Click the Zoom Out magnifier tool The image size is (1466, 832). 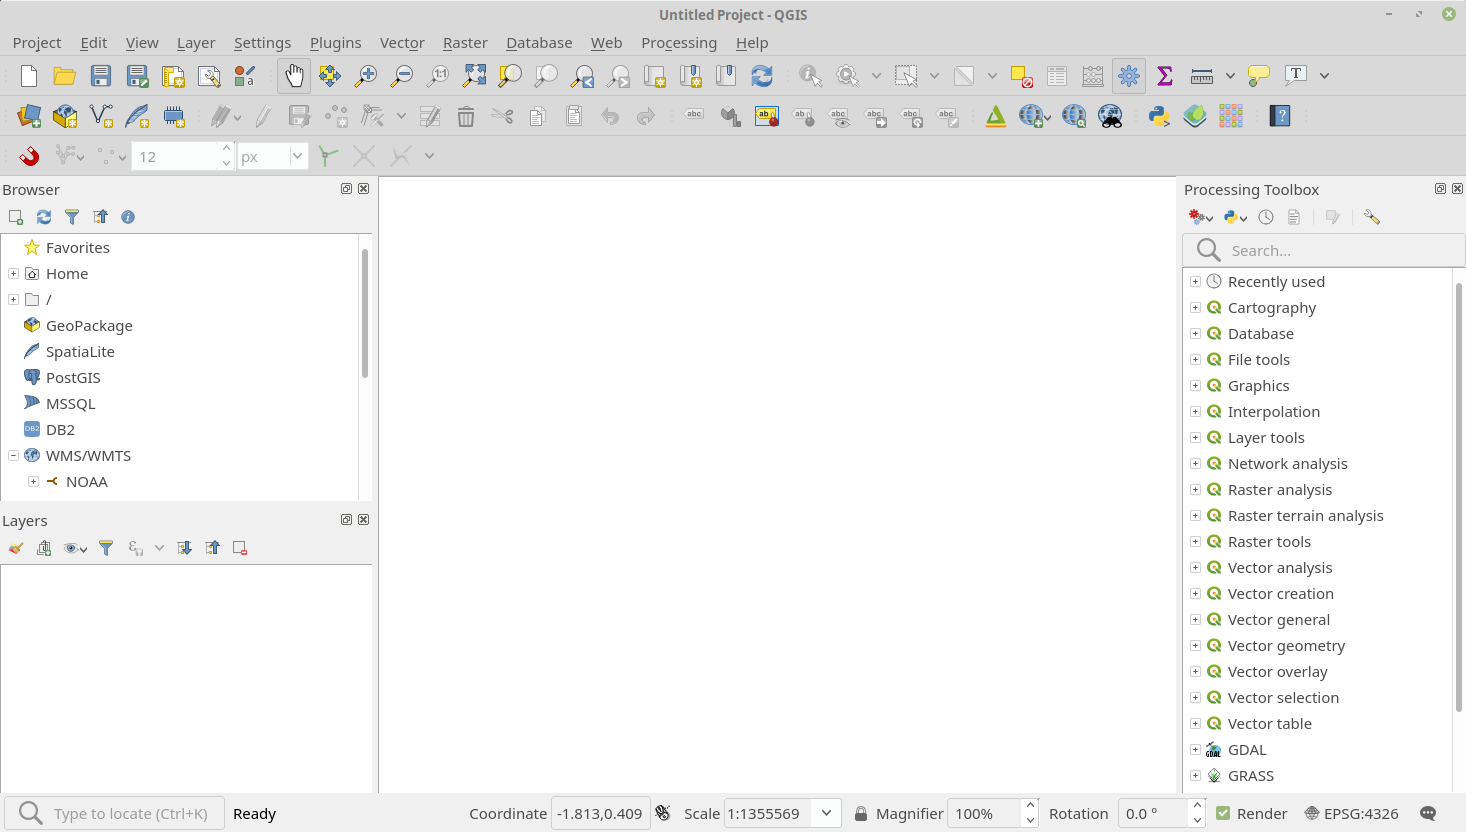click(x=402, y=76)
